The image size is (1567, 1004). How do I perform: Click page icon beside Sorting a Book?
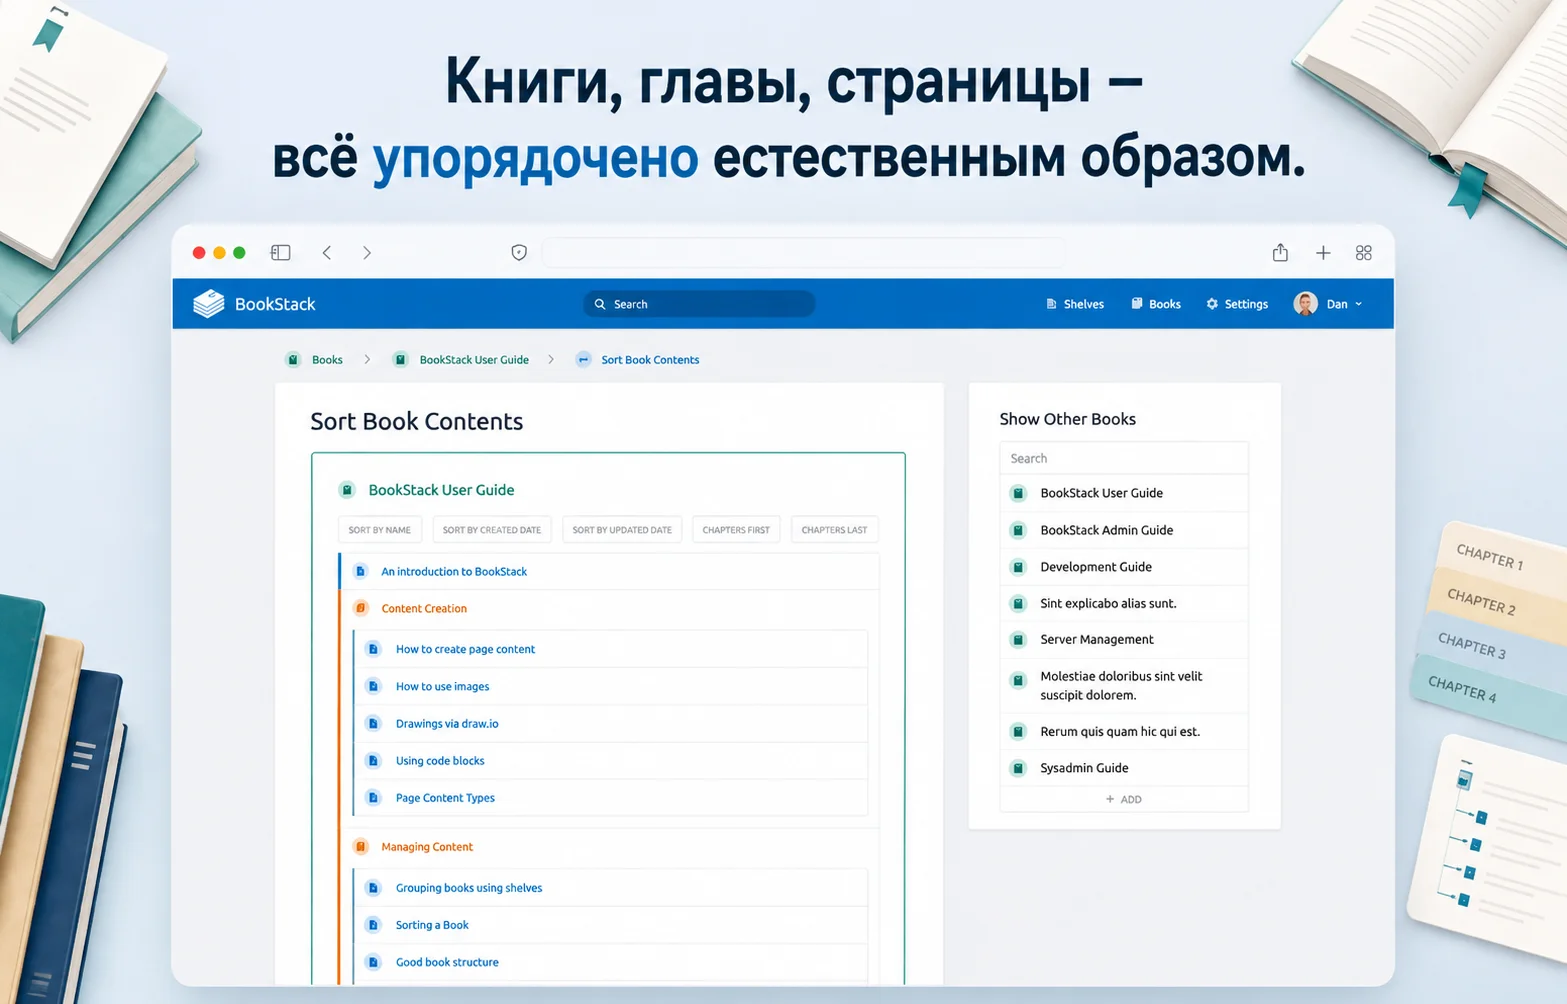pyautogui.click(x=373, y=925)
